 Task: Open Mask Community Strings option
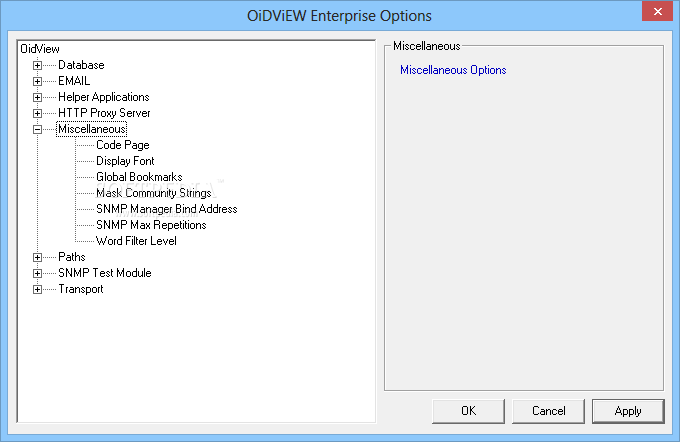coord(154,193)
